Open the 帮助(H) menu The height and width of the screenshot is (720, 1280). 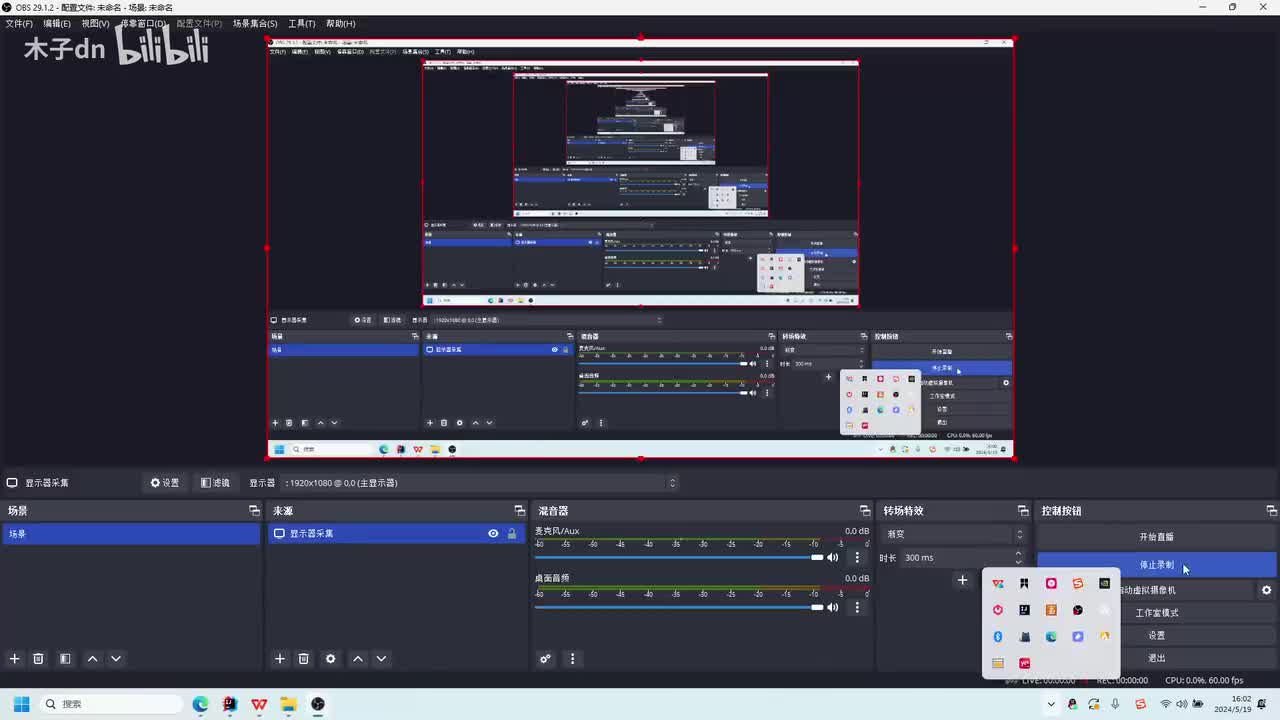pos(340,23)
